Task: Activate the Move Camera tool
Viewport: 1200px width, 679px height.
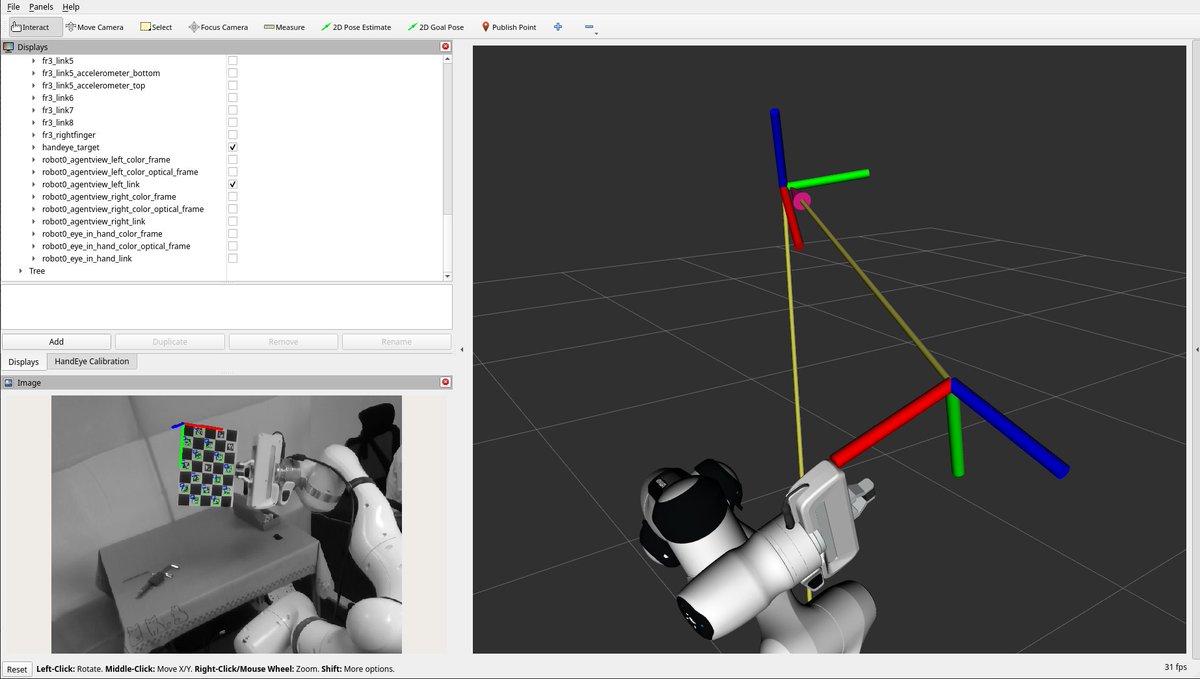Action: 94,27
